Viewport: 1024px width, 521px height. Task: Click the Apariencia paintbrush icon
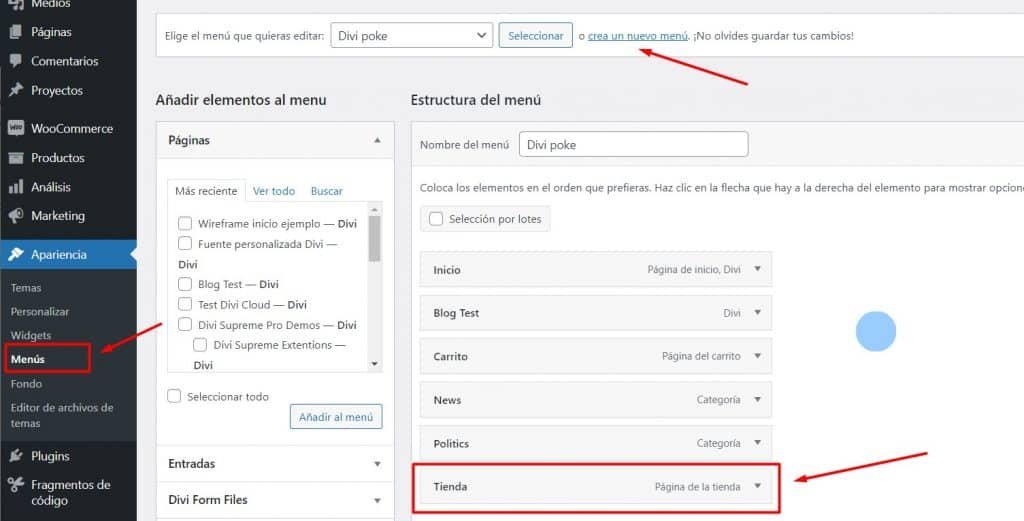(16, 254)
